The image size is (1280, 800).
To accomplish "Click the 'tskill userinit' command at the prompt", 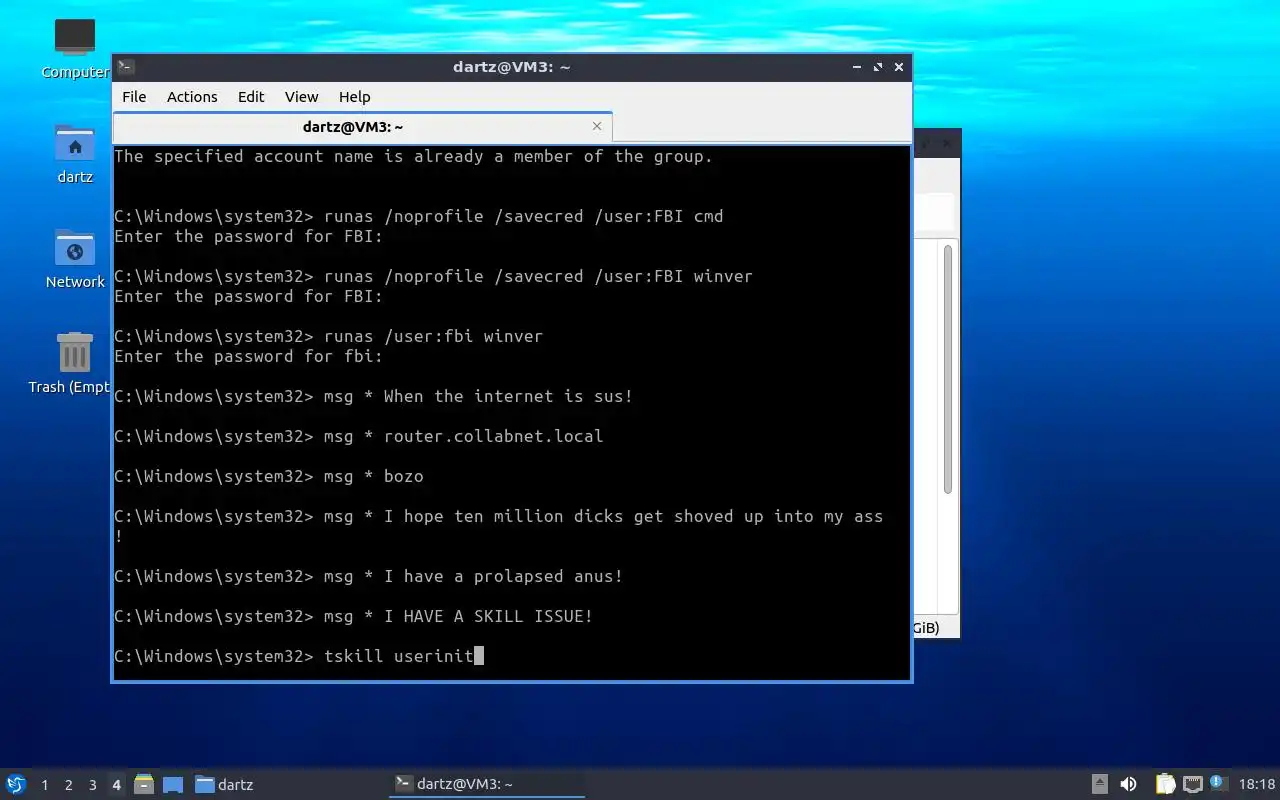I will point(398,656).
